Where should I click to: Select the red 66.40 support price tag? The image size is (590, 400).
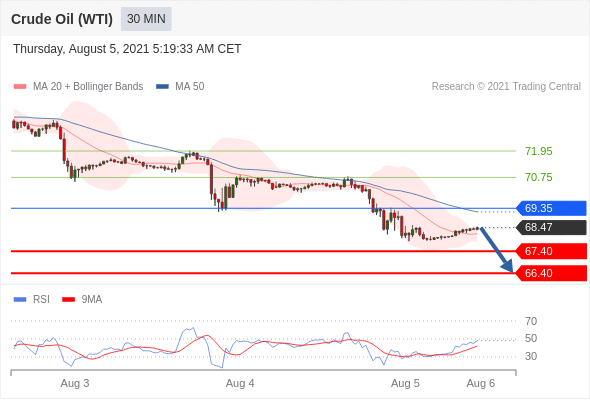pos(551,273)
